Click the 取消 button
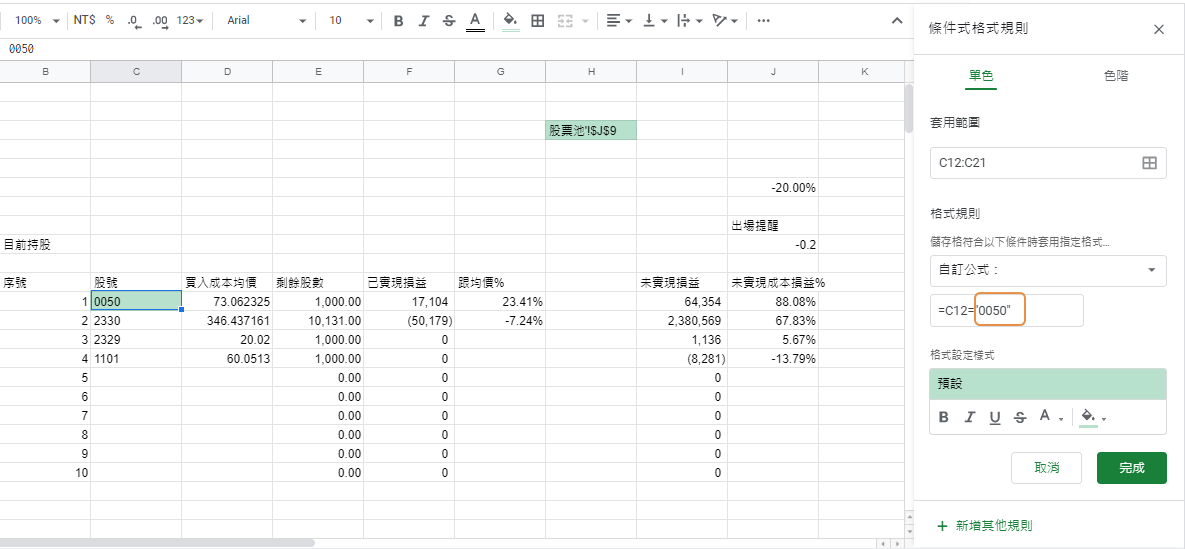This screenshot has width=1185, height=549. click(x=1046, y=468)
